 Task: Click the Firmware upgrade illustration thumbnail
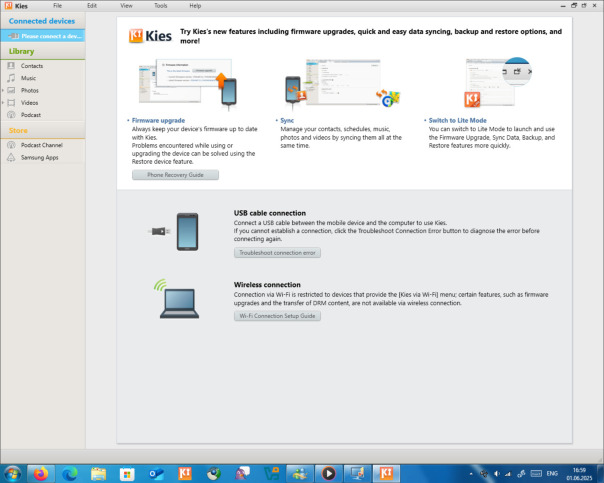[188, 84]
